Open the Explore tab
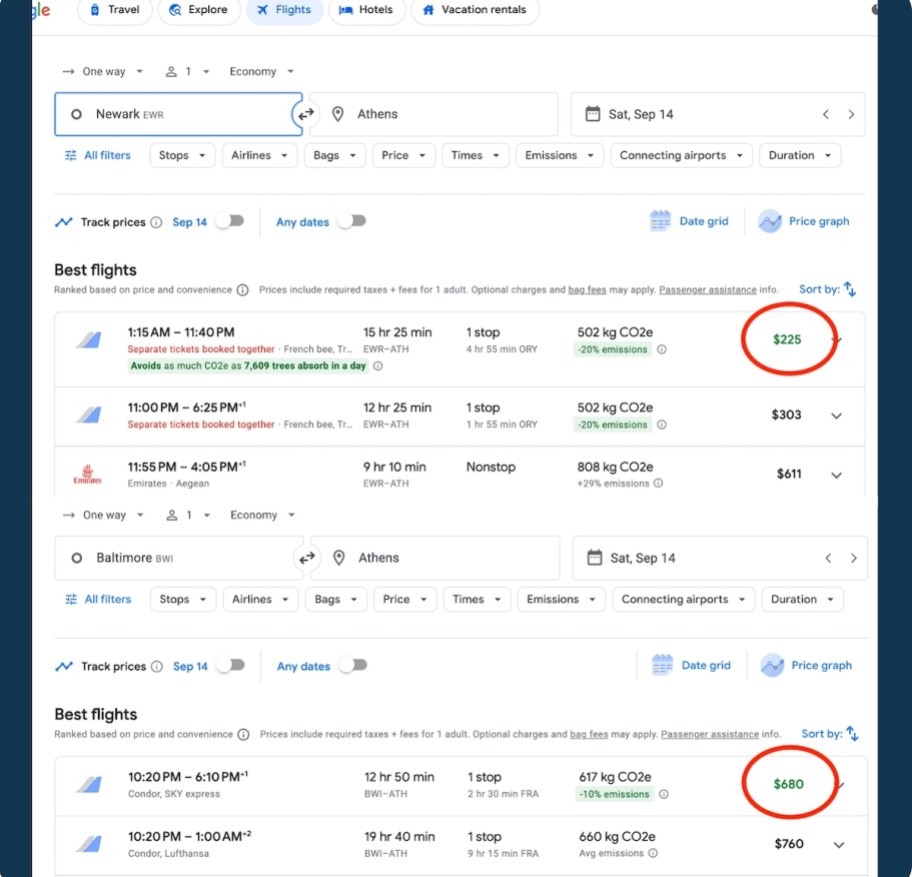This screenshot has height=877, width=912. point(199,10)
